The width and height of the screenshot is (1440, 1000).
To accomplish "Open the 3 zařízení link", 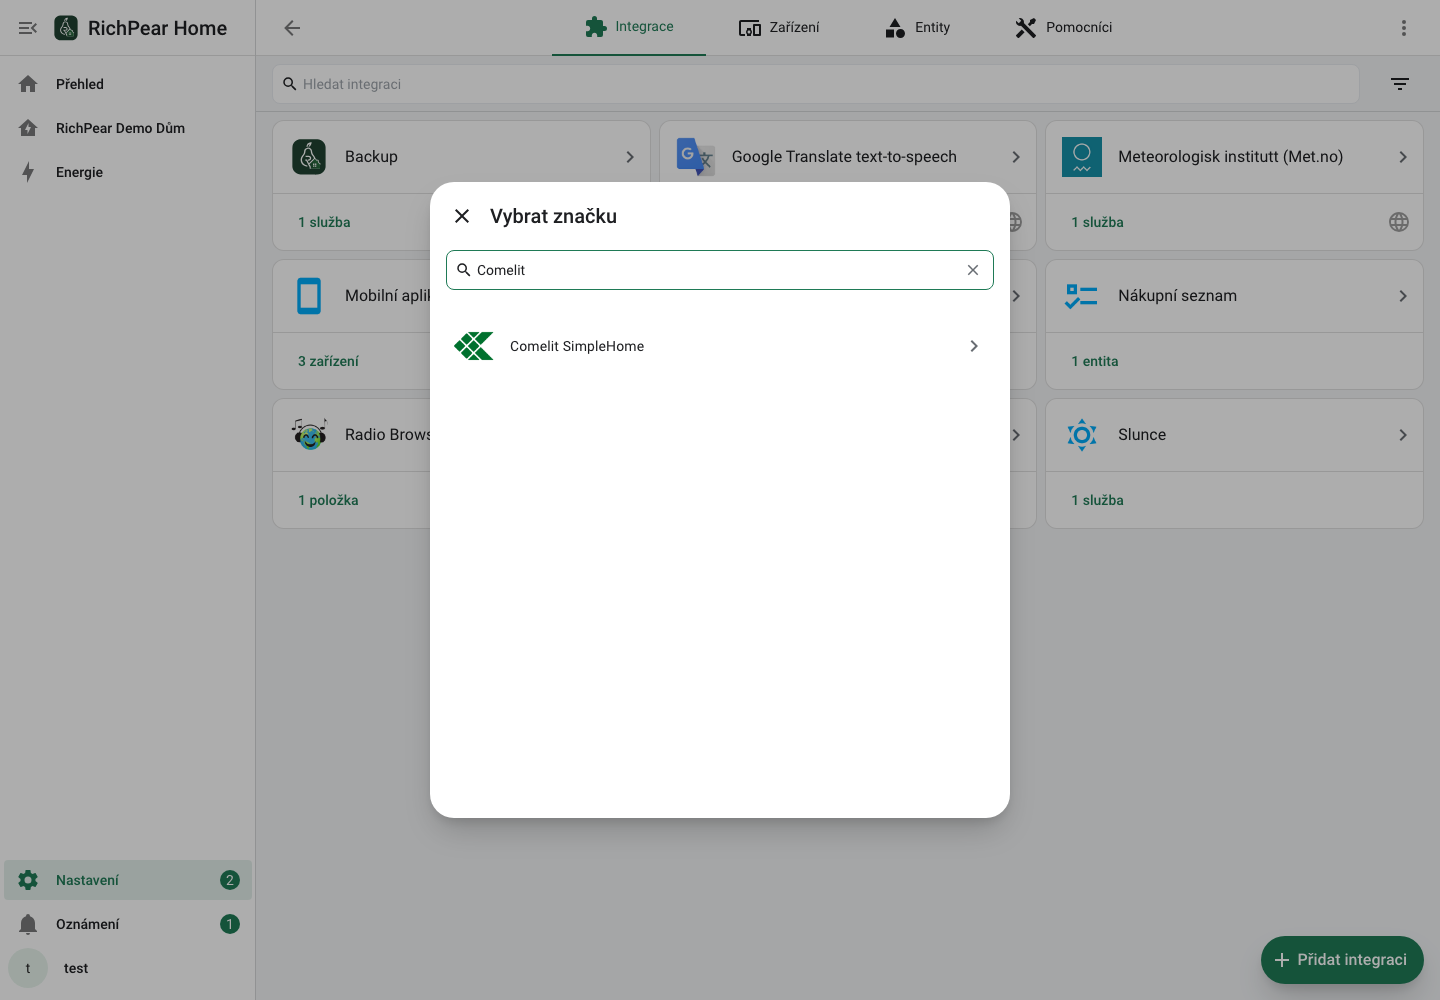I will (328, 361).
